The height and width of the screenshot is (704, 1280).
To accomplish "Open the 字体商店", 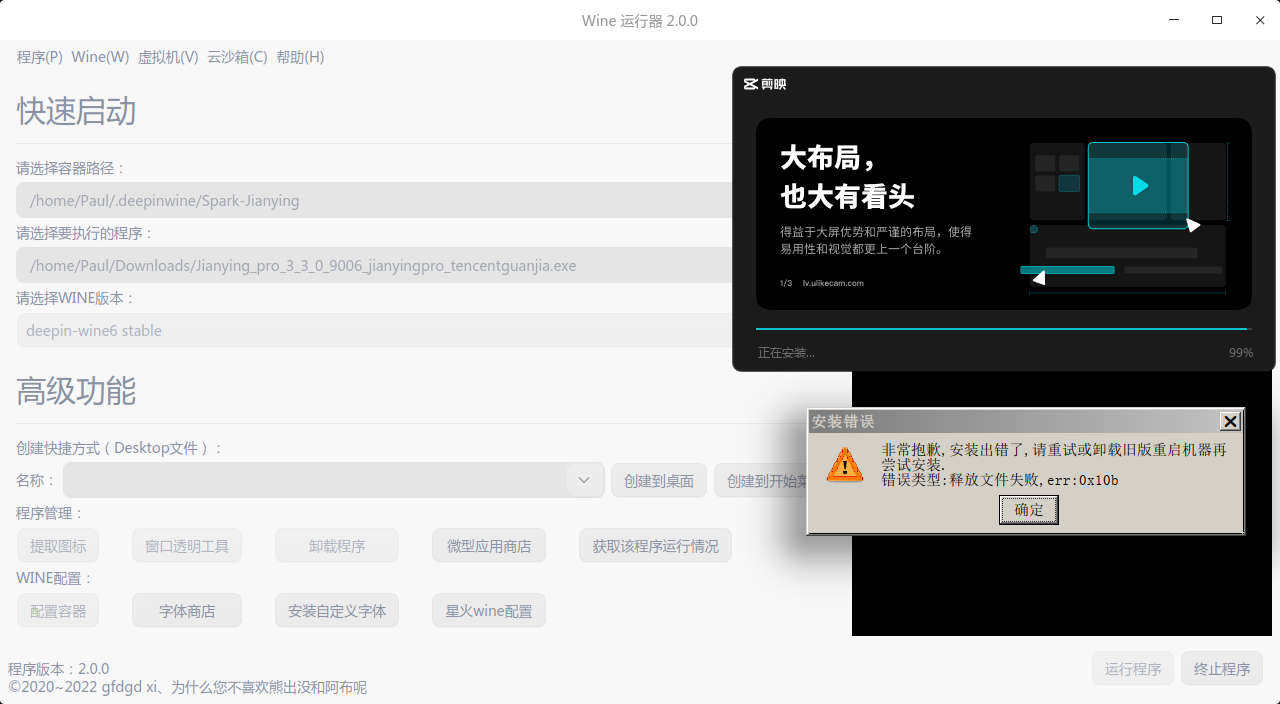I will click(x=187, y=611).
